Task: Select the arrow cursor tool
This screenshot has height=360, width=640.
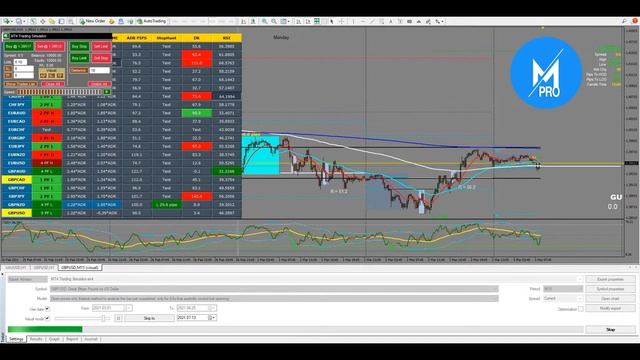Action: pyautogui.click(x=331, y=21)
